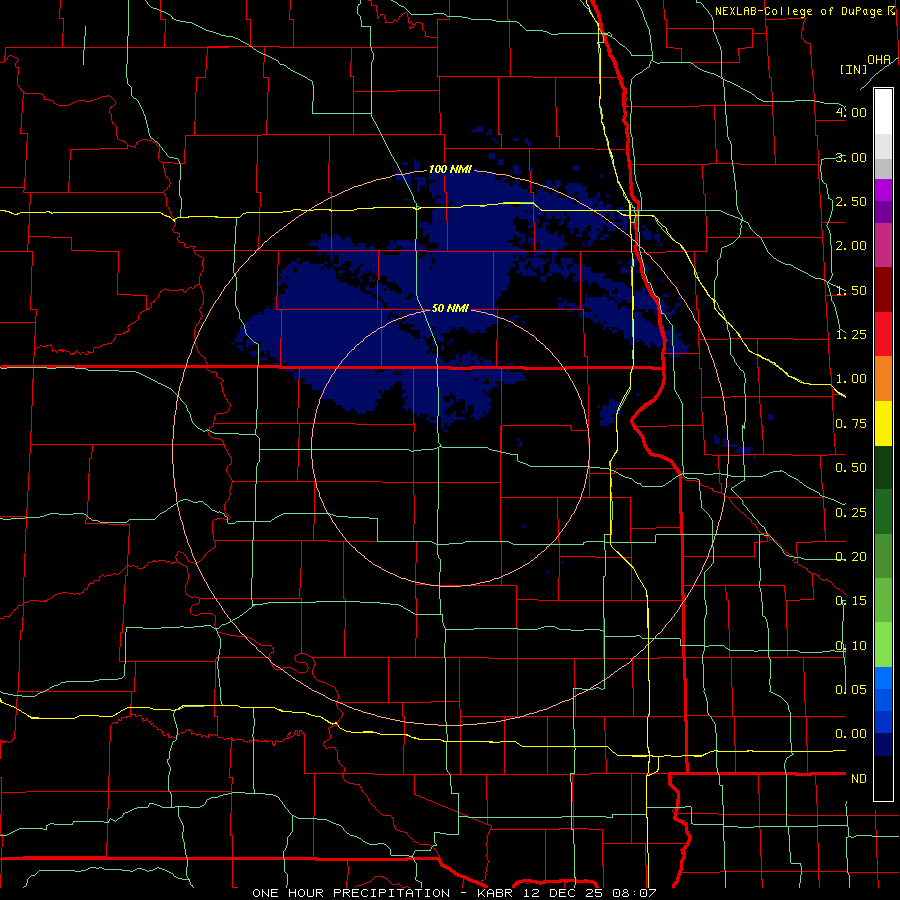900x900 pixels.
Task: Select the light green legend swatch beside 0.10
Action: [x=883, y=645]
